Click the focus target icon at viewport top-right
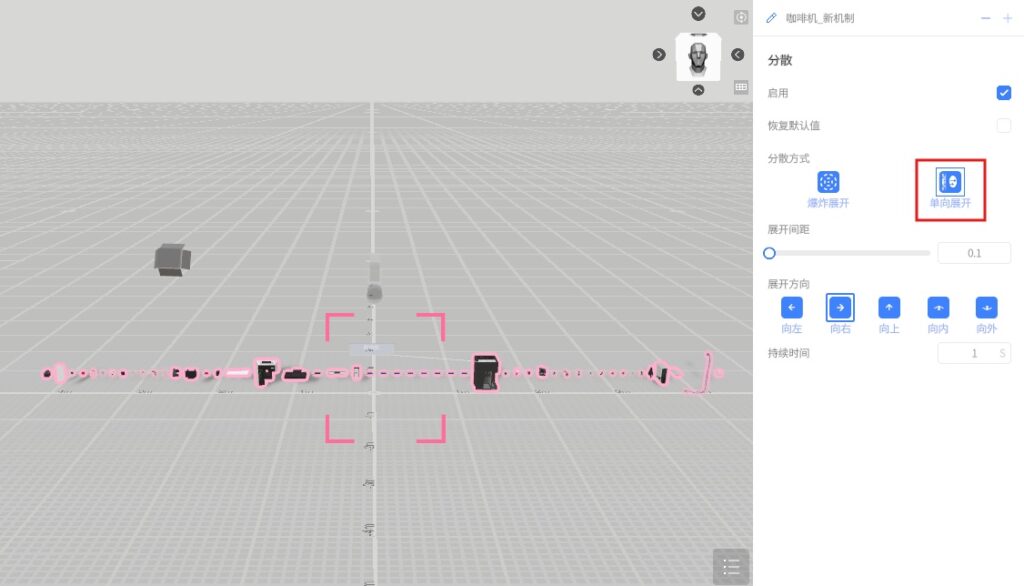 coord(741,17)
